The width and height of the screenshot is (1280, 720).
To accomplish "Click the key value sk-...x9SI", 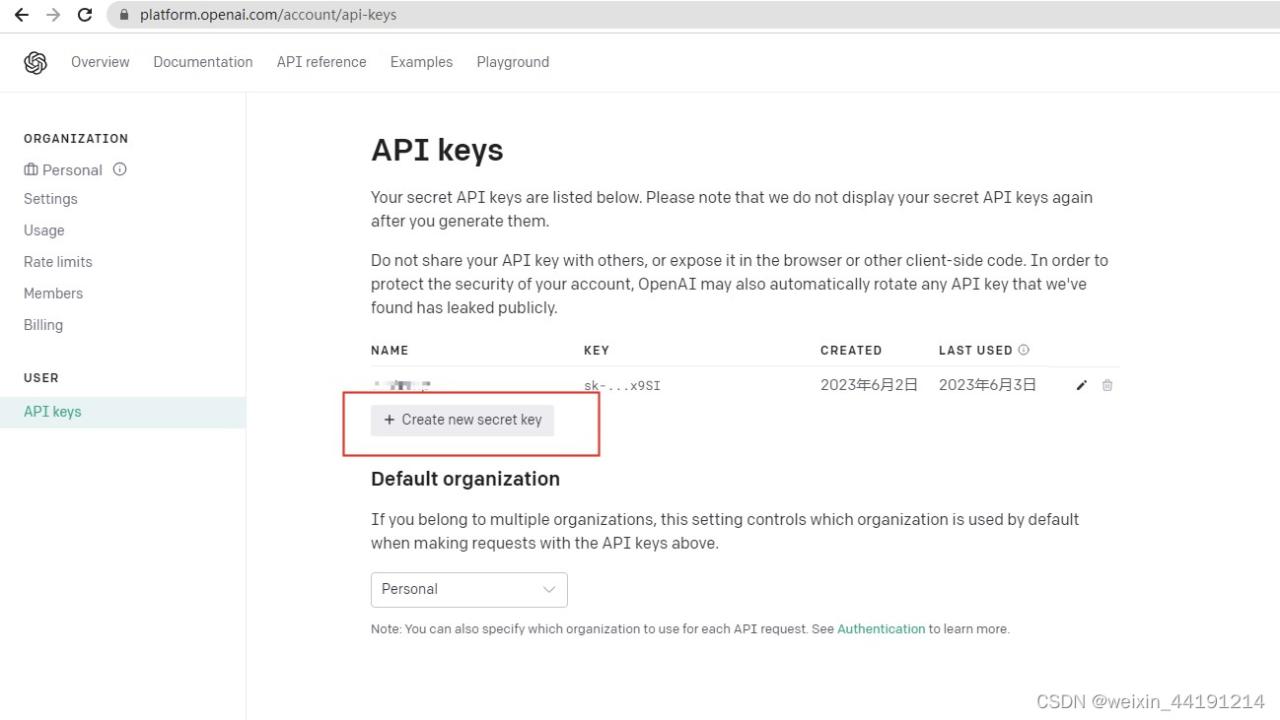I will click(622, 385).
